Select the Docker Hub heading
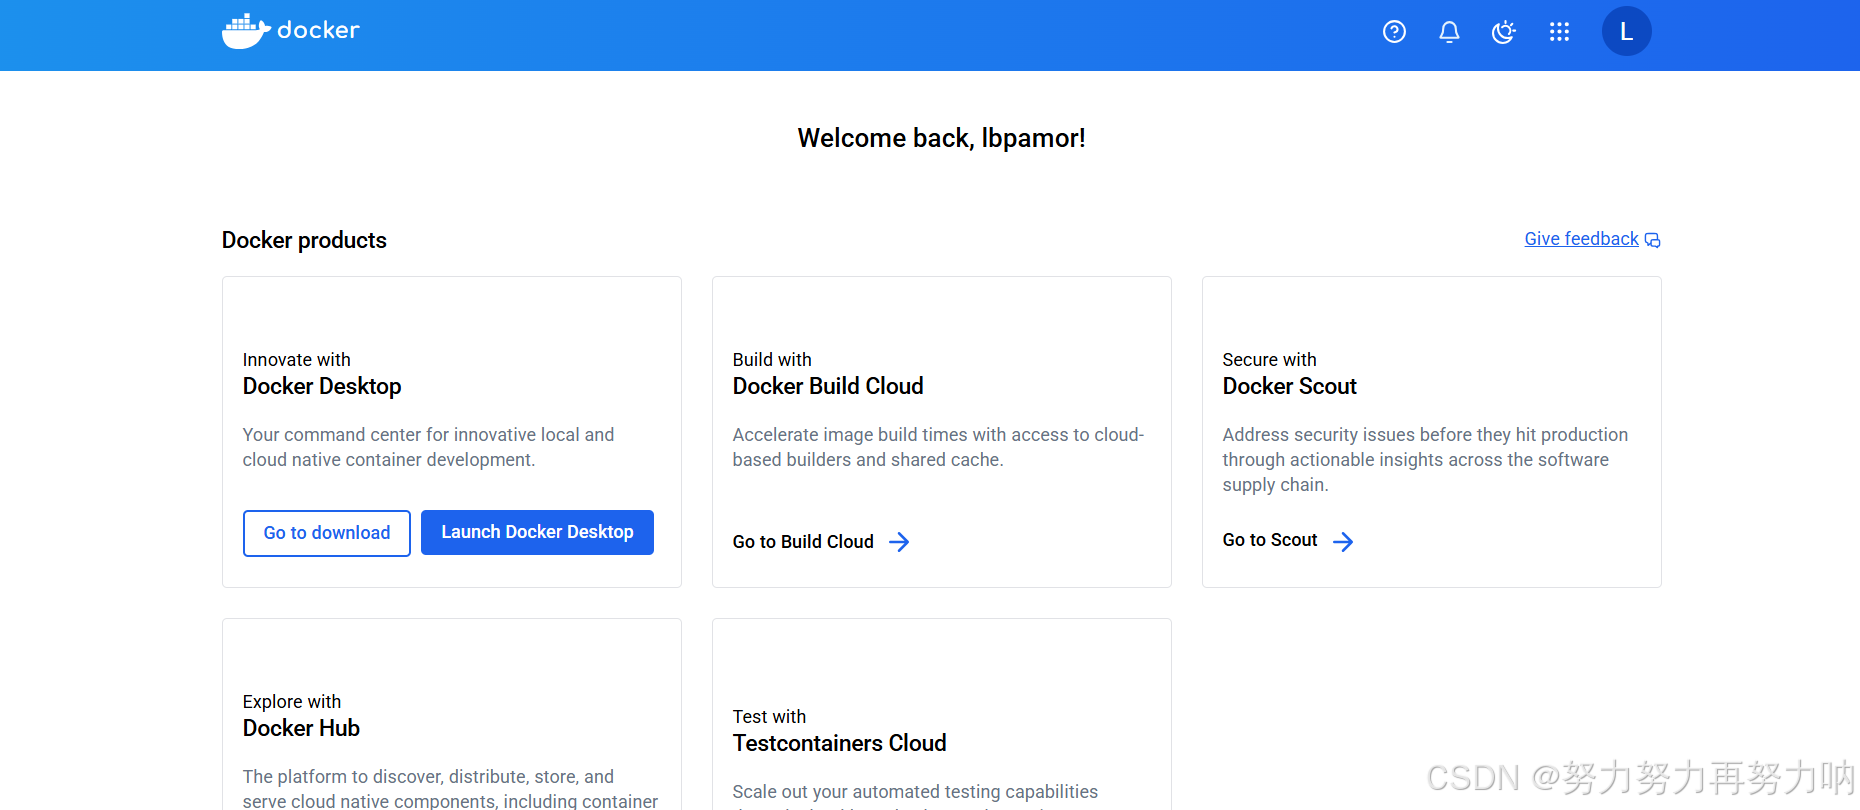Viewport: 1860px width, 810px height. (301, 728)
